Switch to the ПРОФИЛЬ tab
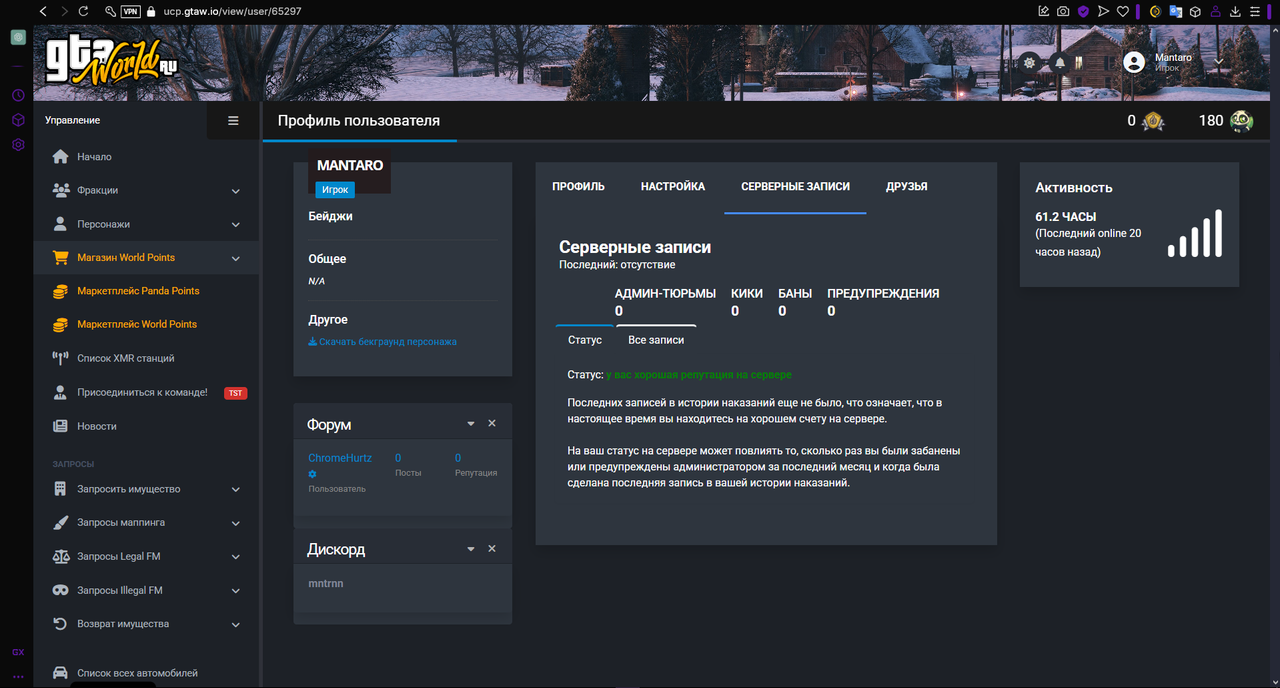The image size is (1280, 688). point(579,187)
